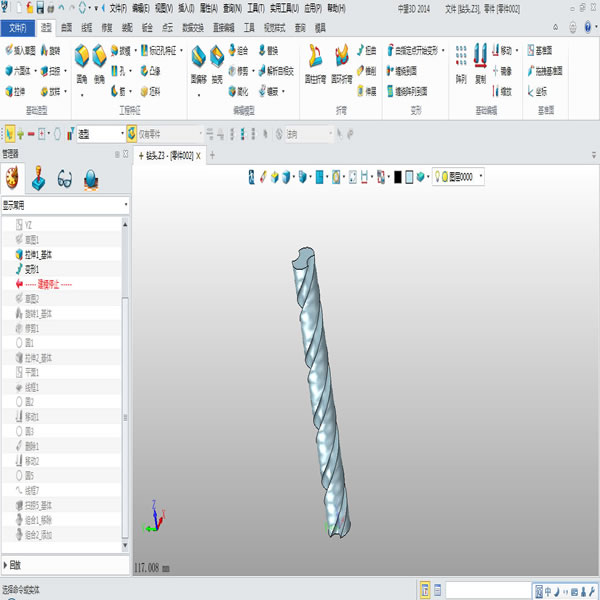
Task: Add new document tab with plus button
Action: pyautogui.click(x=140, y=155)
